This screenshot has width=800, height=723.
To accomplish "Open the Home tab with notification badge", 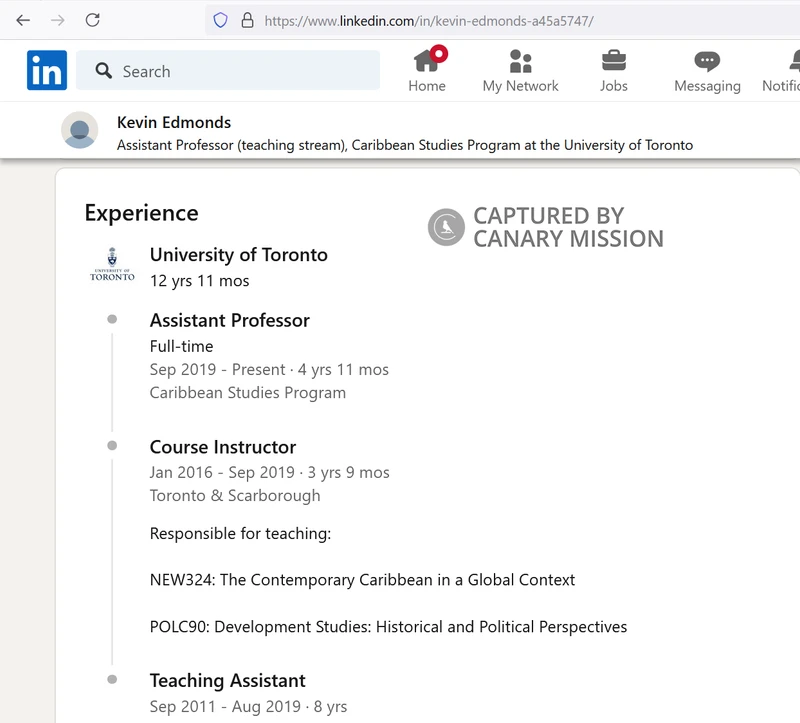I will pyautogui.click(x=427, y=70).
